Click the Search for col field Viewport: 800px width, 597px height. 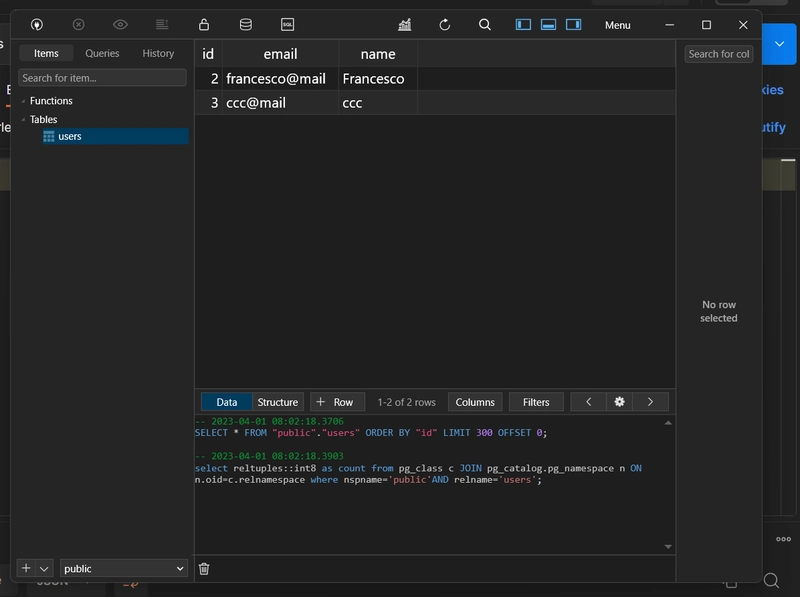(x=719, y=54)
